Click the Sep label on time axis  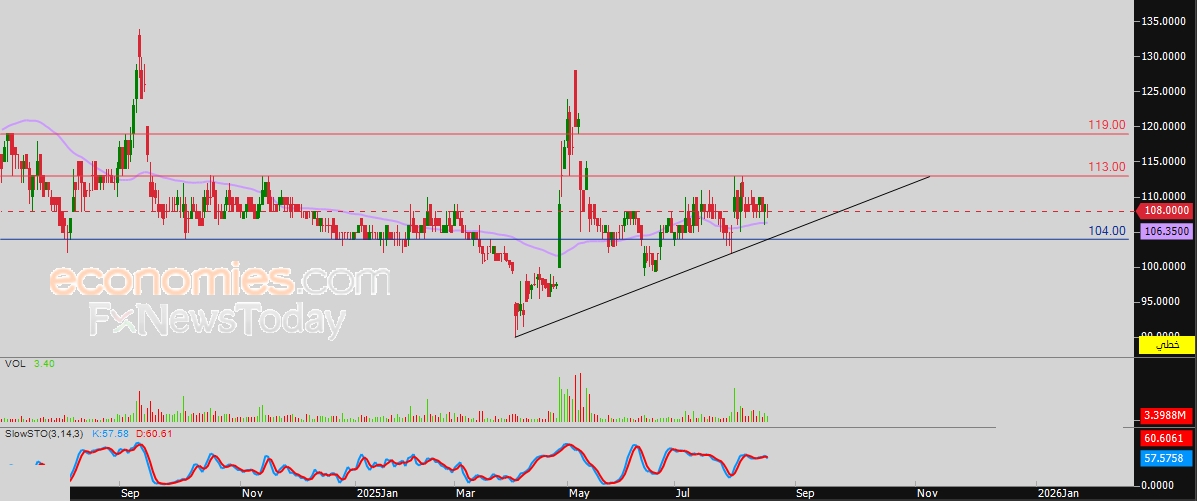tap(130, 493)
